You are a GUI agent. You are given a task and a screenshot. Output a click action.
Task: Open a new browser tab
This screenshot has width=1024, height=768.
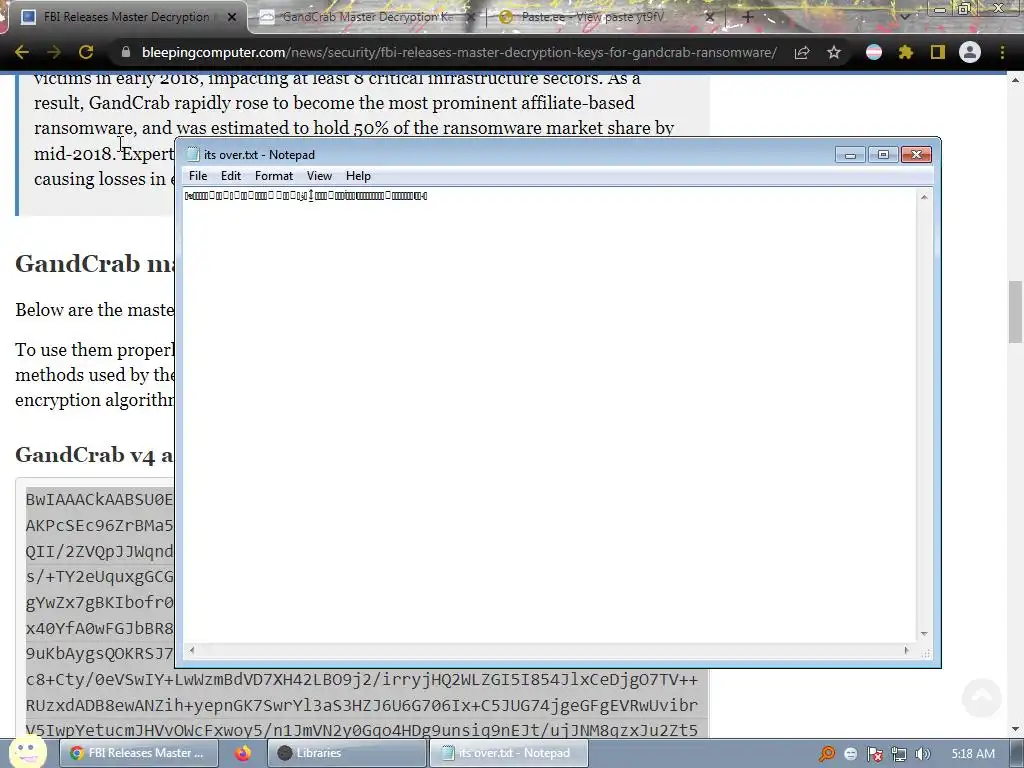[x=748, y=18]
